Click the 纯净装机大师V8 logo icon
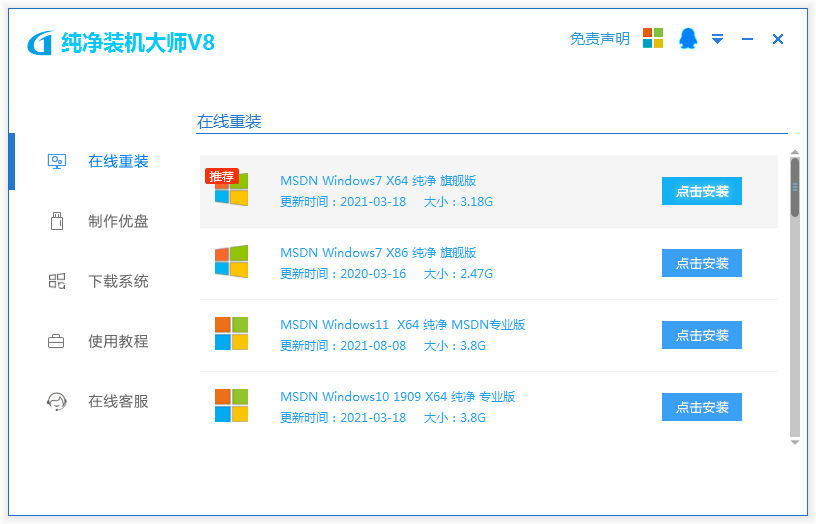 coord(41,43)
